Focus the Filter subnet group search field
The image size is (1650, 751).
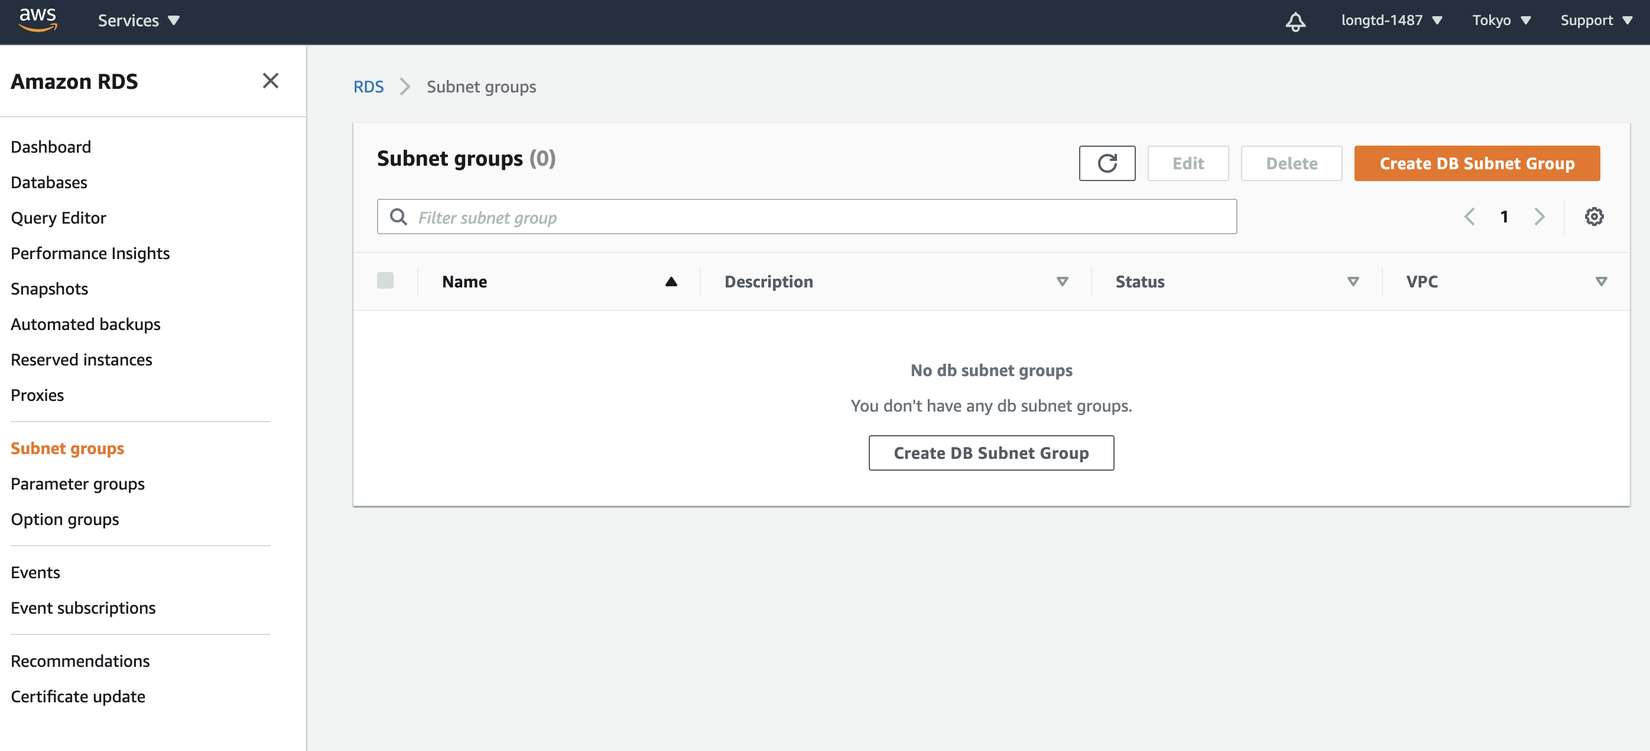[820, 217]
